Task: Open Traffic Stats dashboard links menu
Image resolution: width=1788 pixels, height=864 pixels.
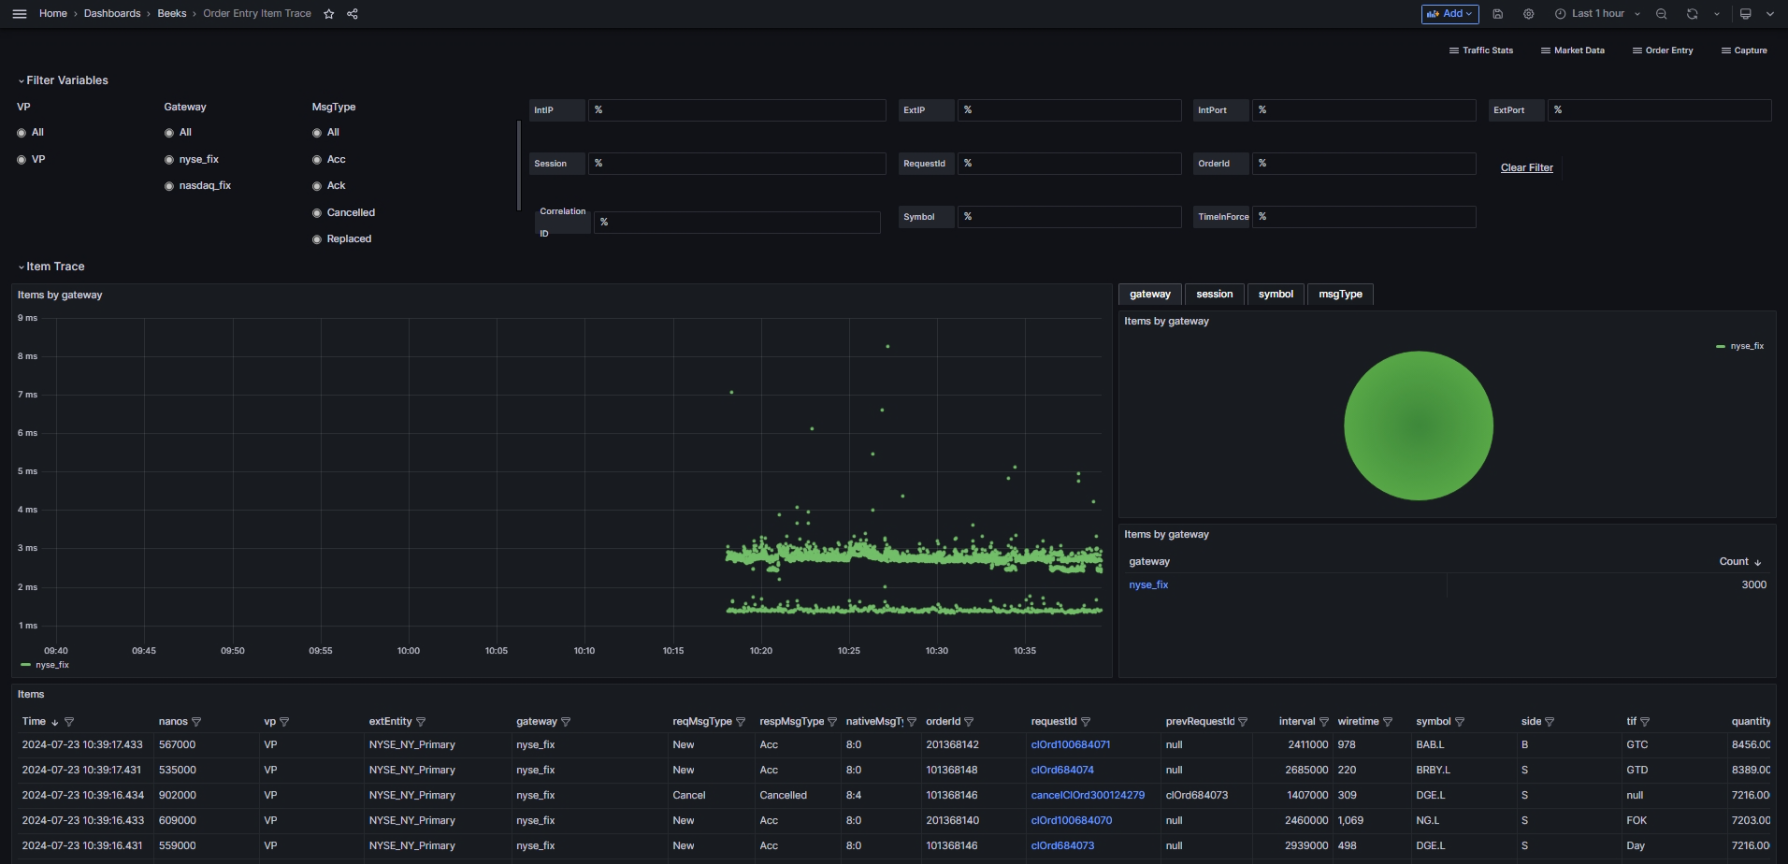Action: coord(1481,51)
